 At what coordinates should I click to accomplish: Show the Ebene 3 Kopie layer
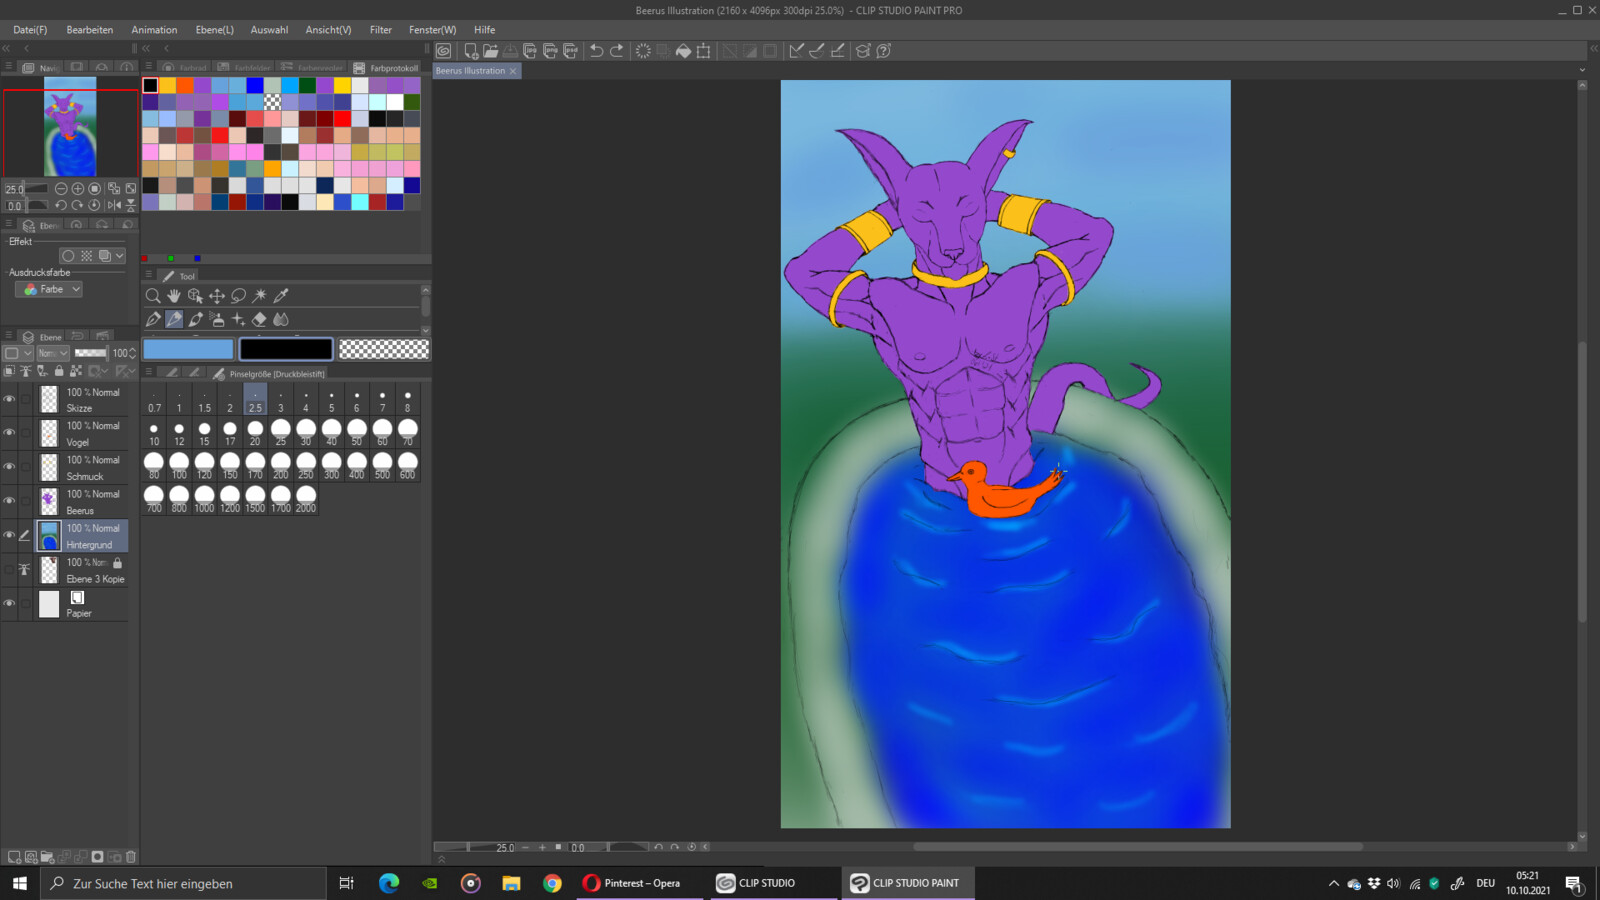coord(9,569)
